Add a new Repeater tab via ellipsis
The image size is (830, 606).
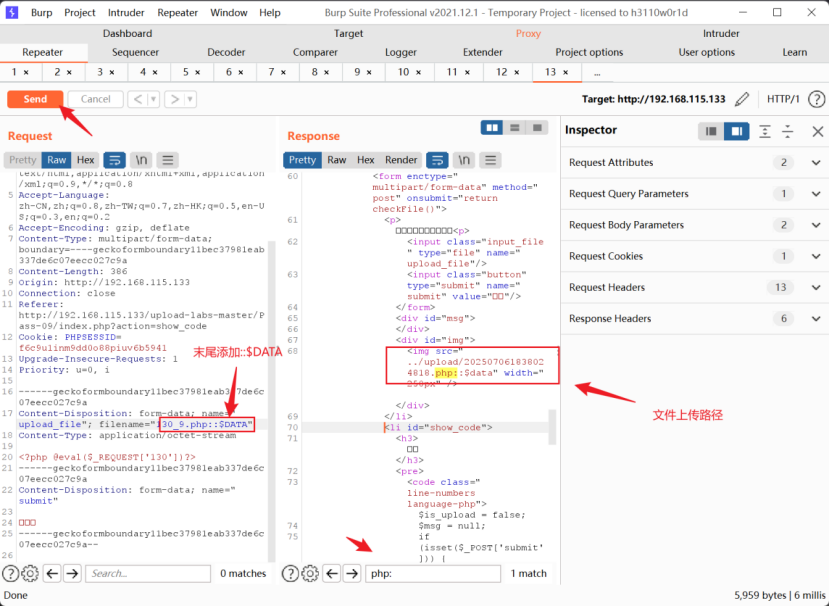coord(597,73)
